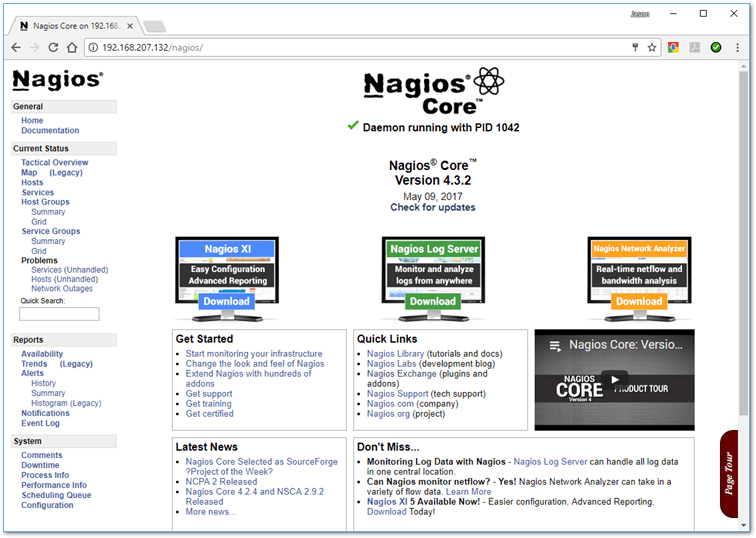Screen dimensions: 756x538
Task: Open the Event Log
Action: pyautogui.click(x=40, y=423)
